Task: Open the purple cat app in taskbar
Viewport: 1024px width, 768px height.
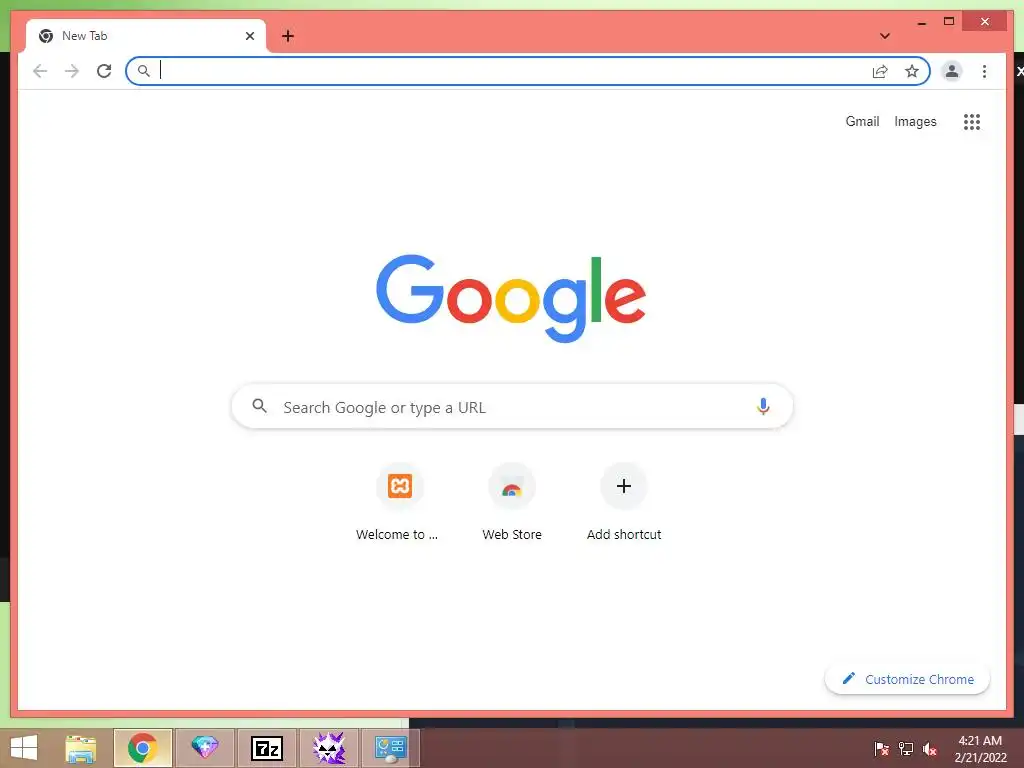Action: coord(329,748)
